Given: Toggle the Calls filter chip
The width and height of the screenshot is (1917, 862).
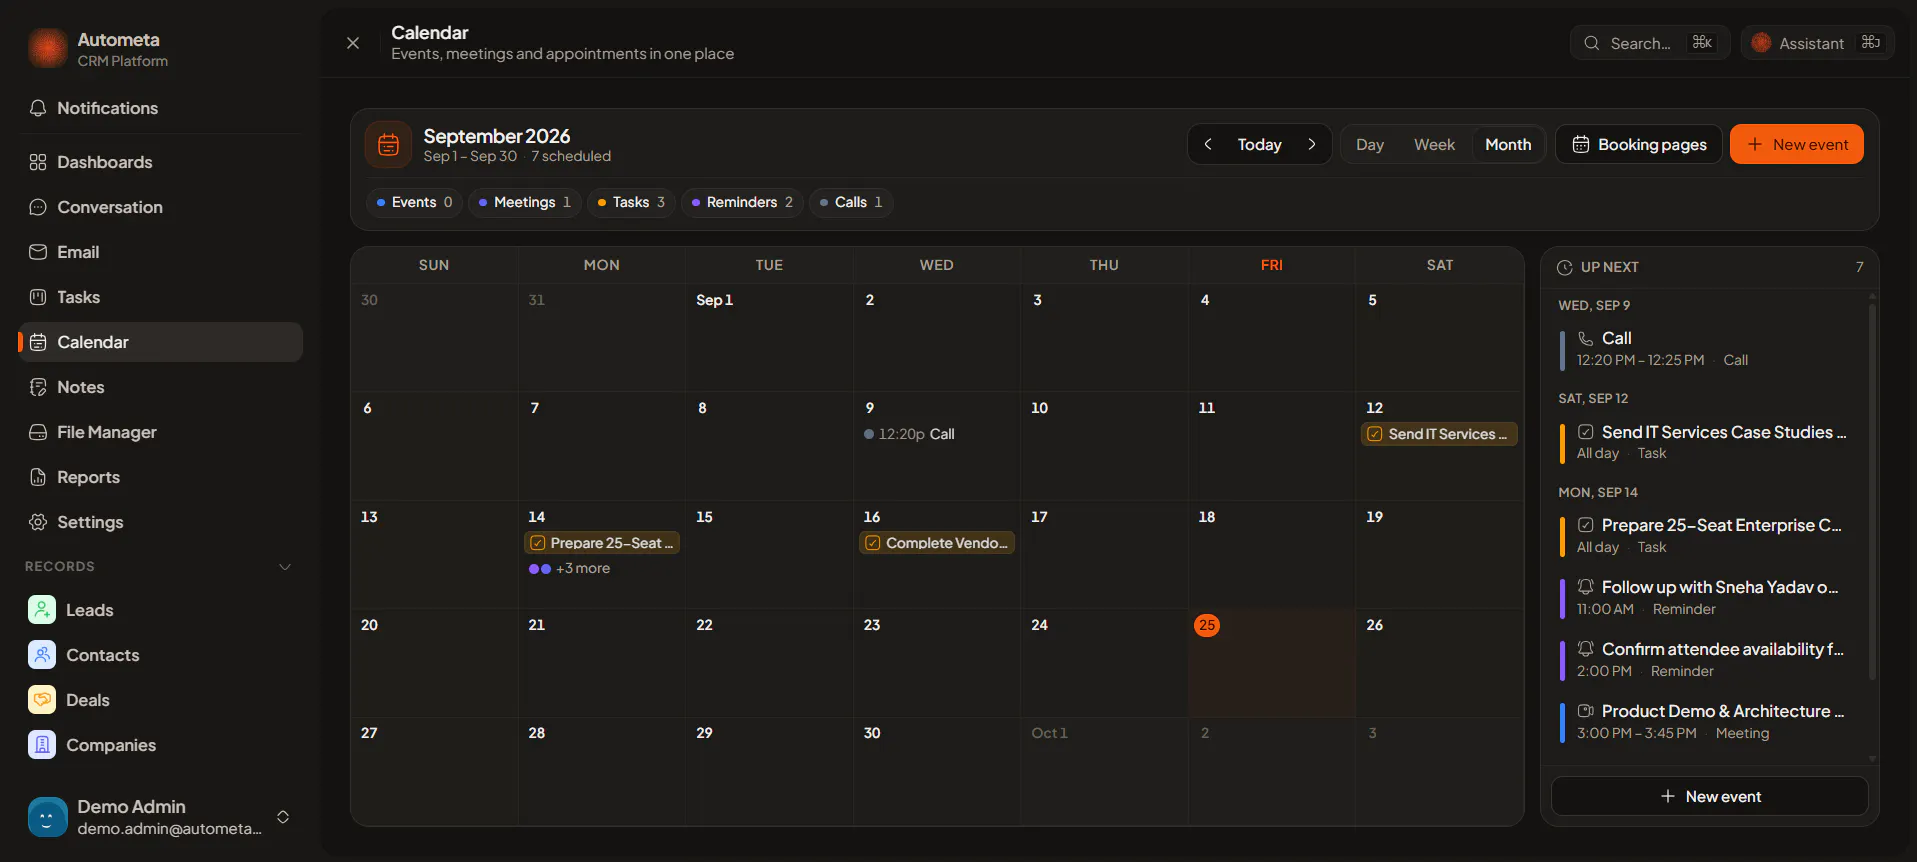Looking at the screenshot, I should [851, 202].
